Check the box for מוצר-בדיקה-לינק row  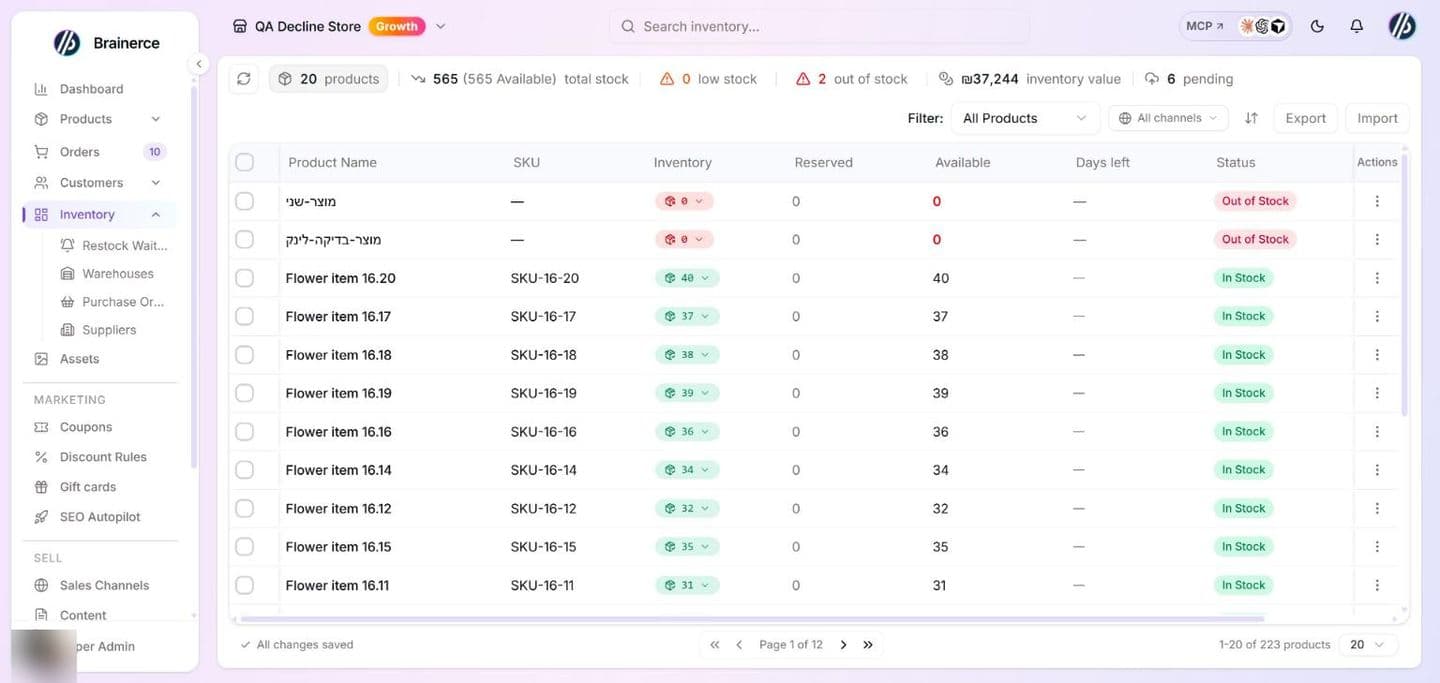tap(244, 239)
